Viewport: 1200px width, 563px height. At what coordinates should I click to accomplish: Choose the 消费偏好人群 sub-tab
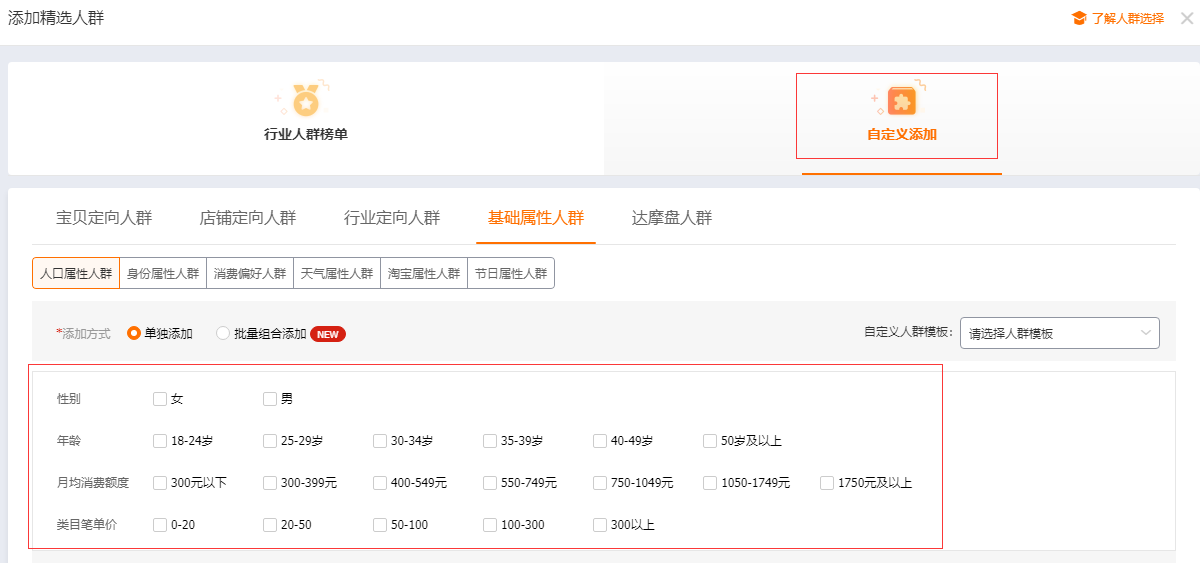pyautogui.click(x=250, y=273)
